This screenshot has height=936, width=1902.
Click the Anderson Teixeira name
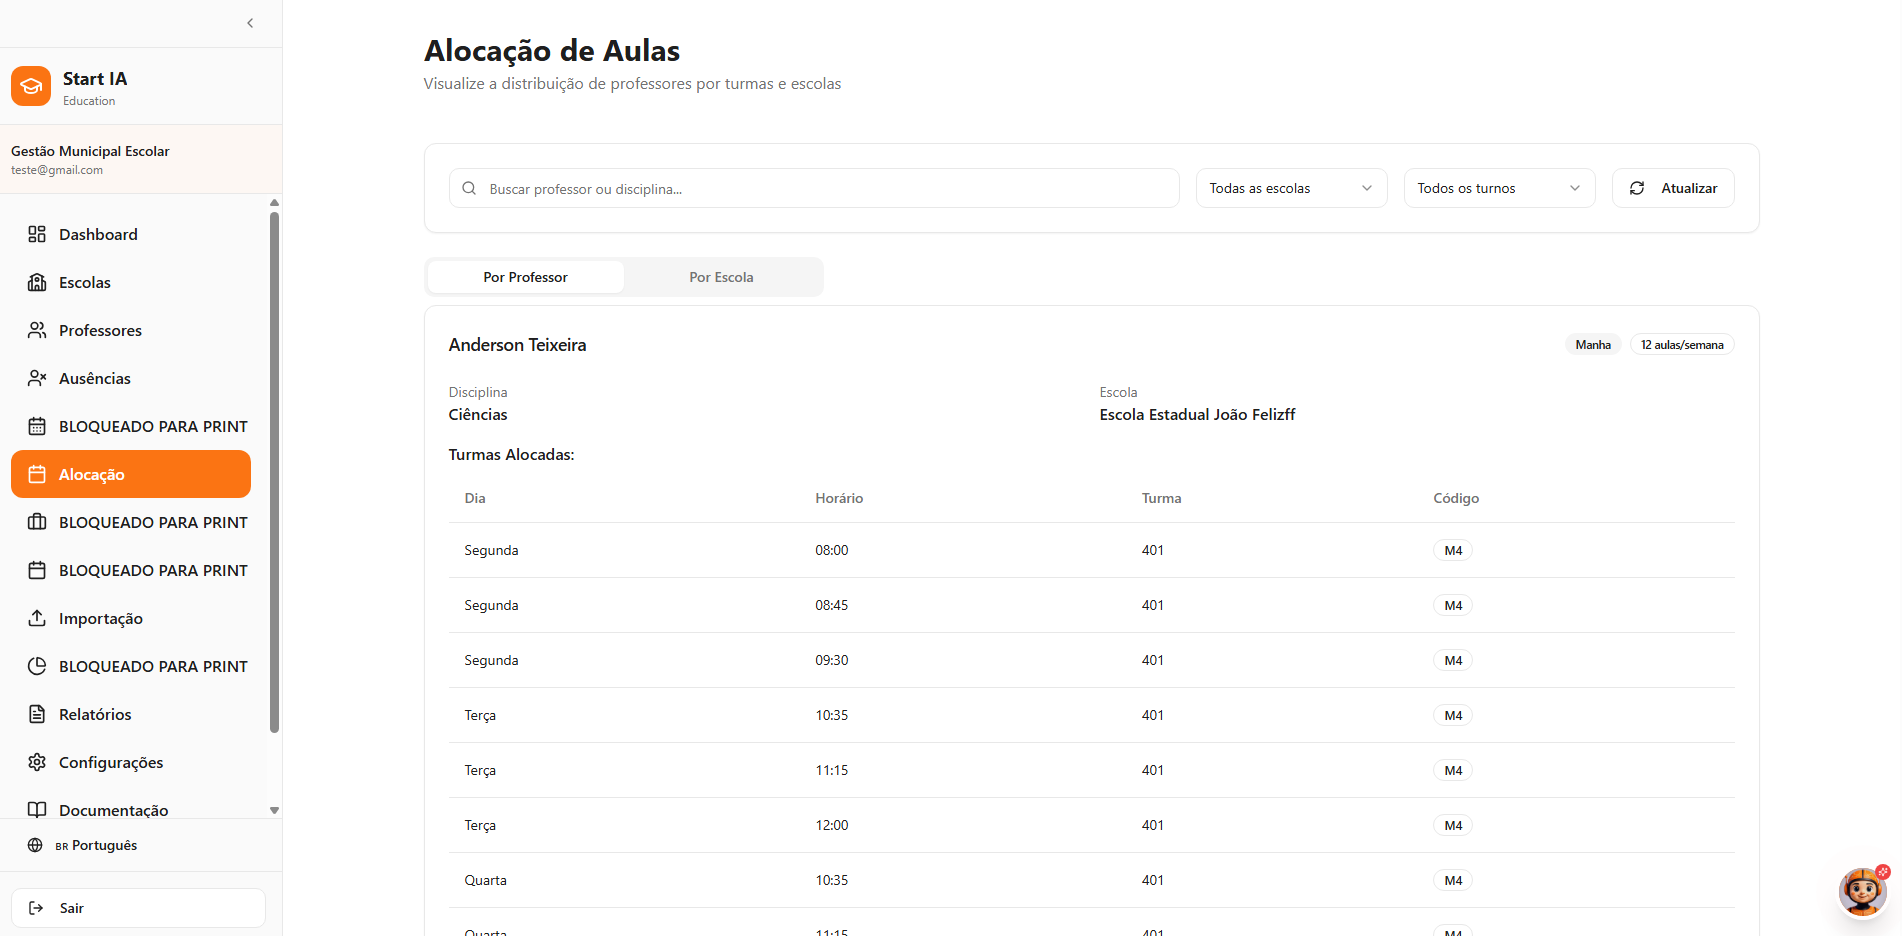[x=517, y=345]
